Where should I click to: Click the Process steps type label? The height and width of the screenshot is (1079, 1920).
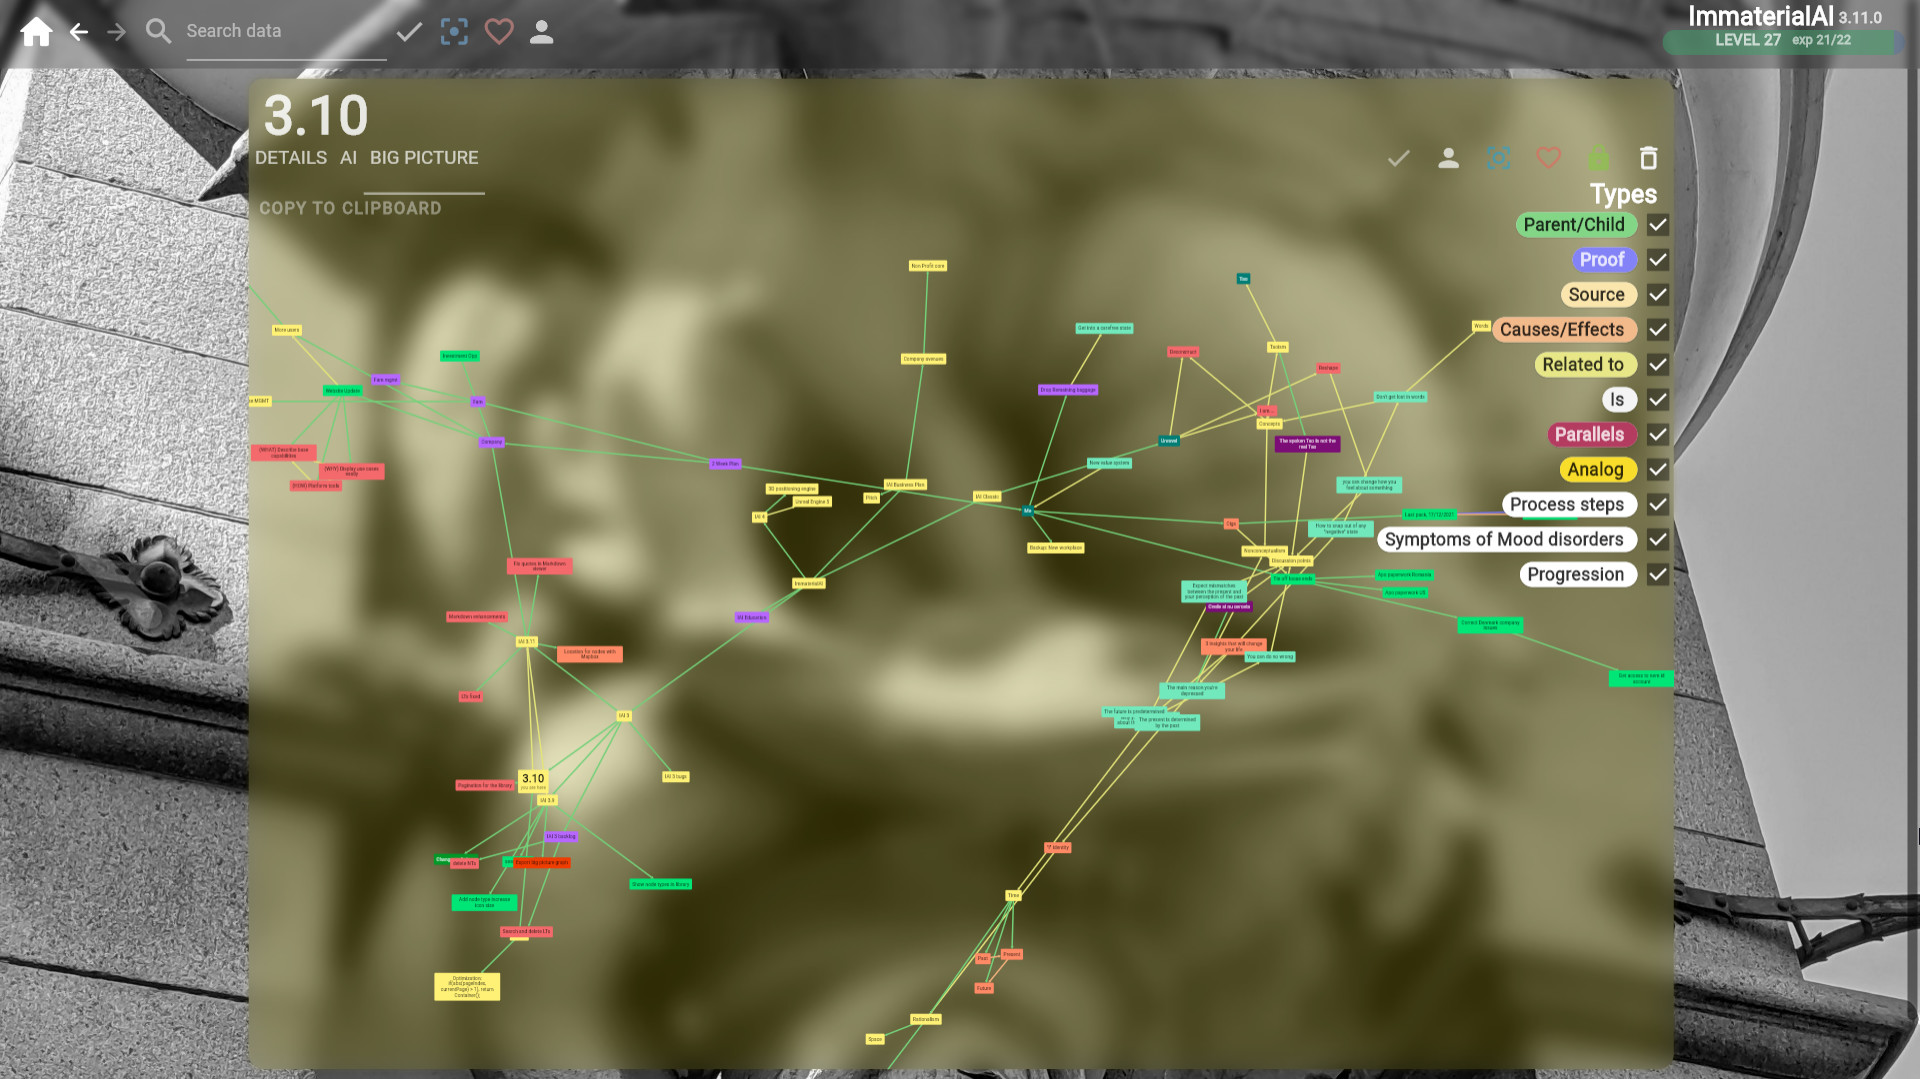[1566, 505]
